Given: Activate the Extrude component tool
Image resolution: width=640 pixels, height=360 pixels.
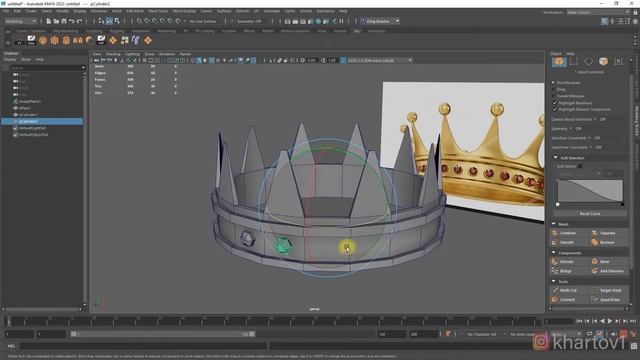Looking at the screenshot, I should click(x=569, y=262).
